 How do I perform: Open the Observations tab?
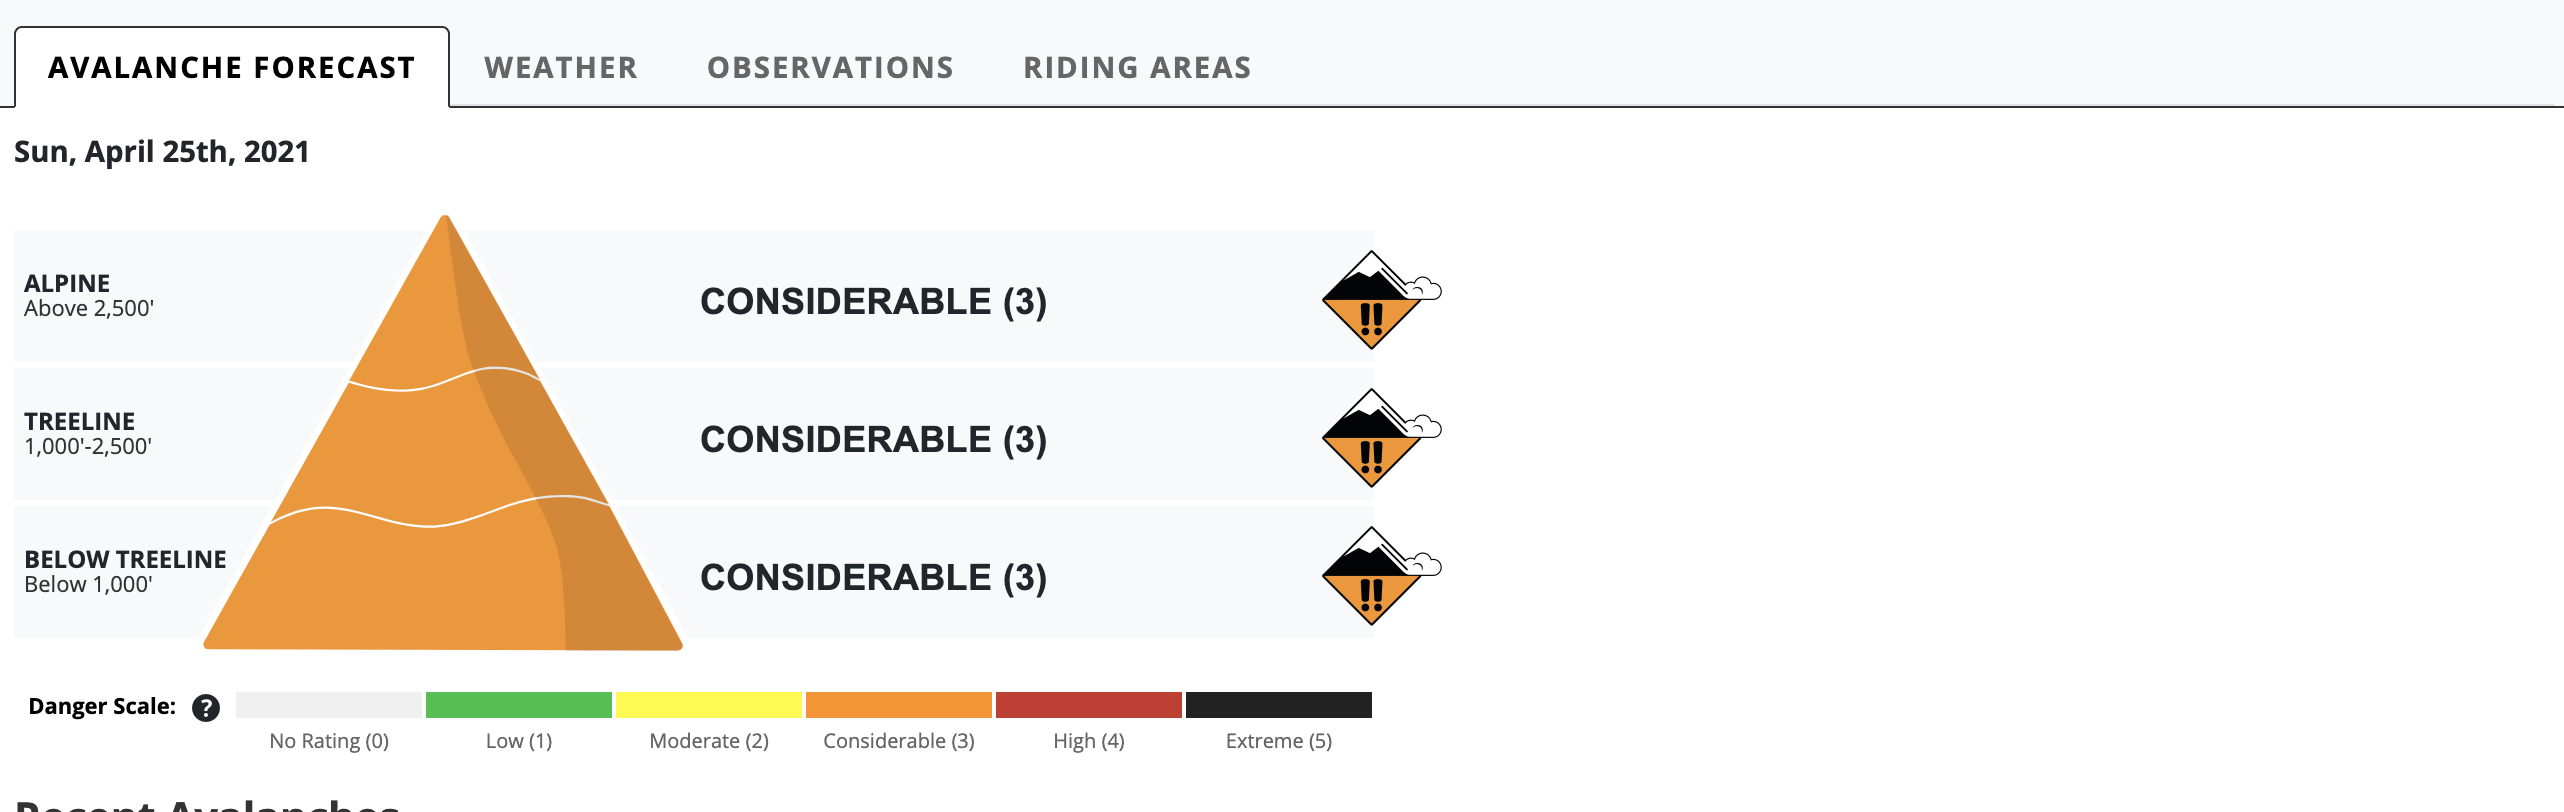point(830,67)
